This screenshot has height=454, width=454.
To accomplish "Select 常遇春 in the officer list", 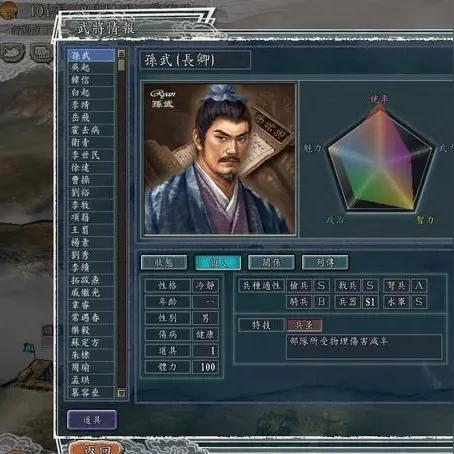I will (x=91, y=317).
